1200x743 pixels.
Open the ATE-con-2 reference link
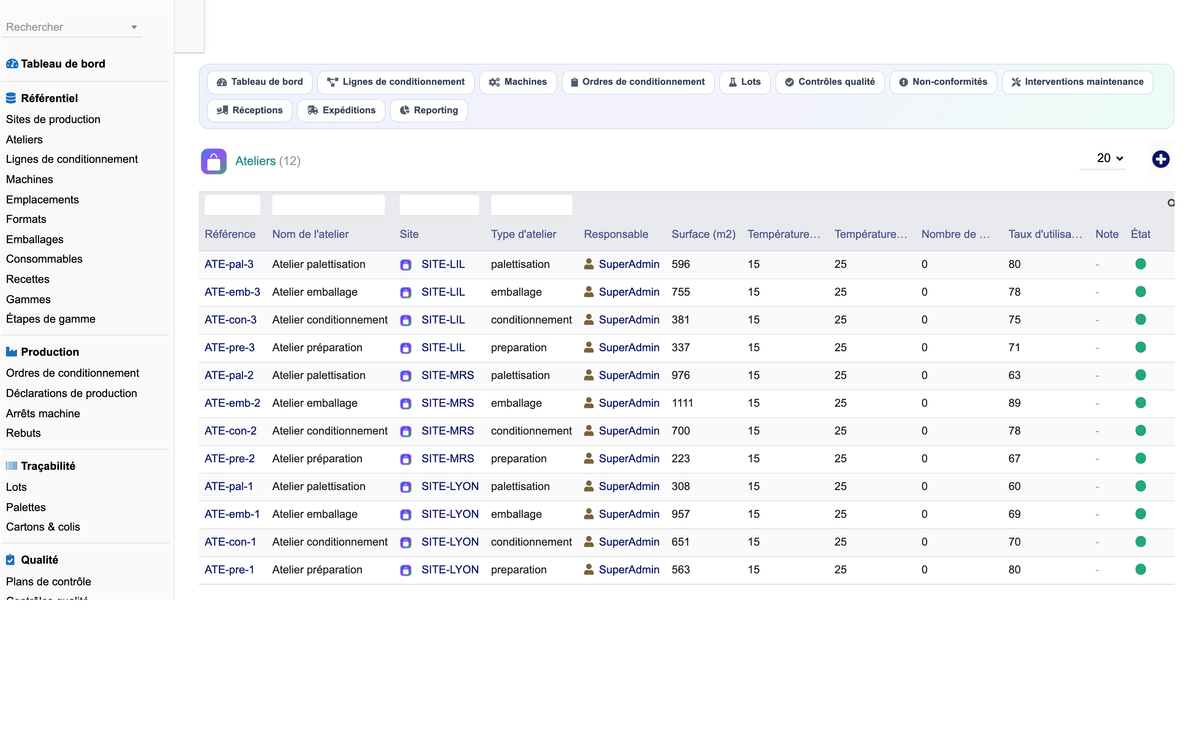pos(231,431)
